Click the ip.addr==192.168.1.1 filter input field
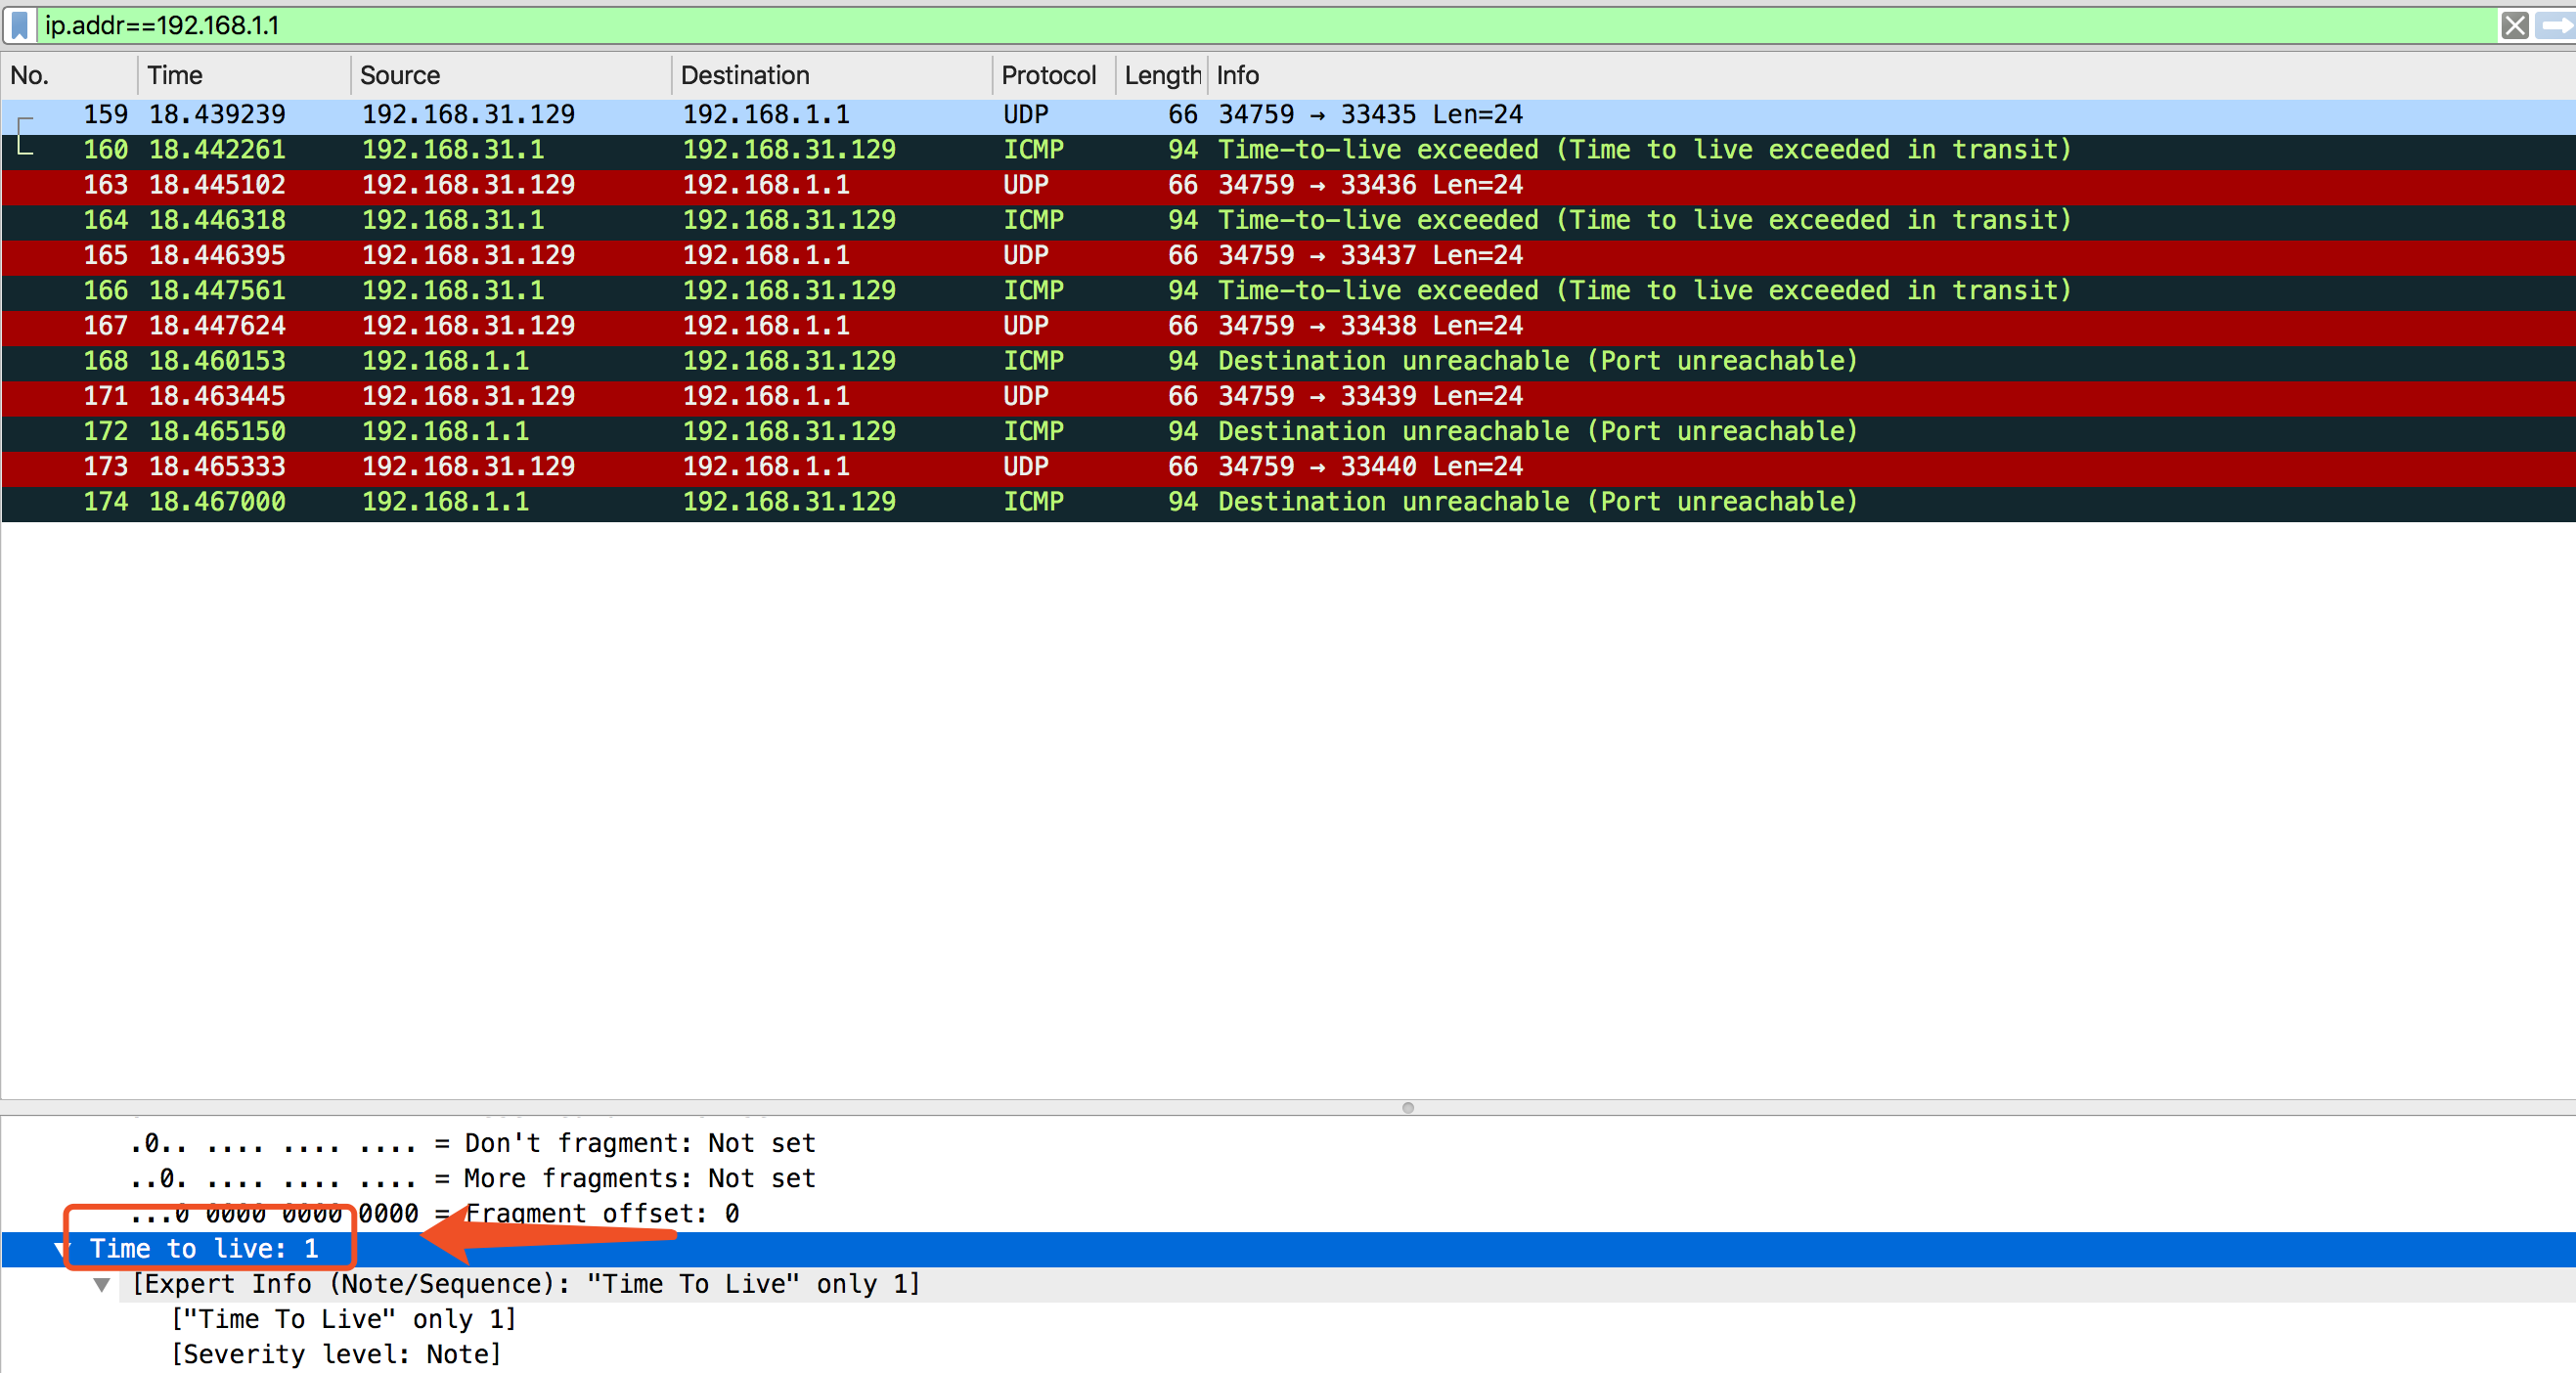The height and width of the screenshot is (1373, 2576). (400, 26)
